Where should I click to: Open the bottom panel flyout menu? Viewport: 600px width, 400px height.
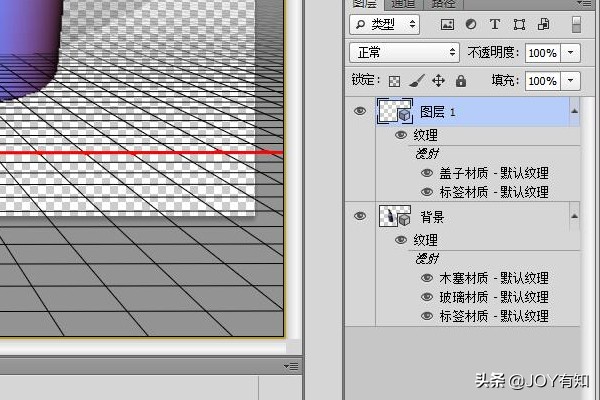[x=291, y=367]
